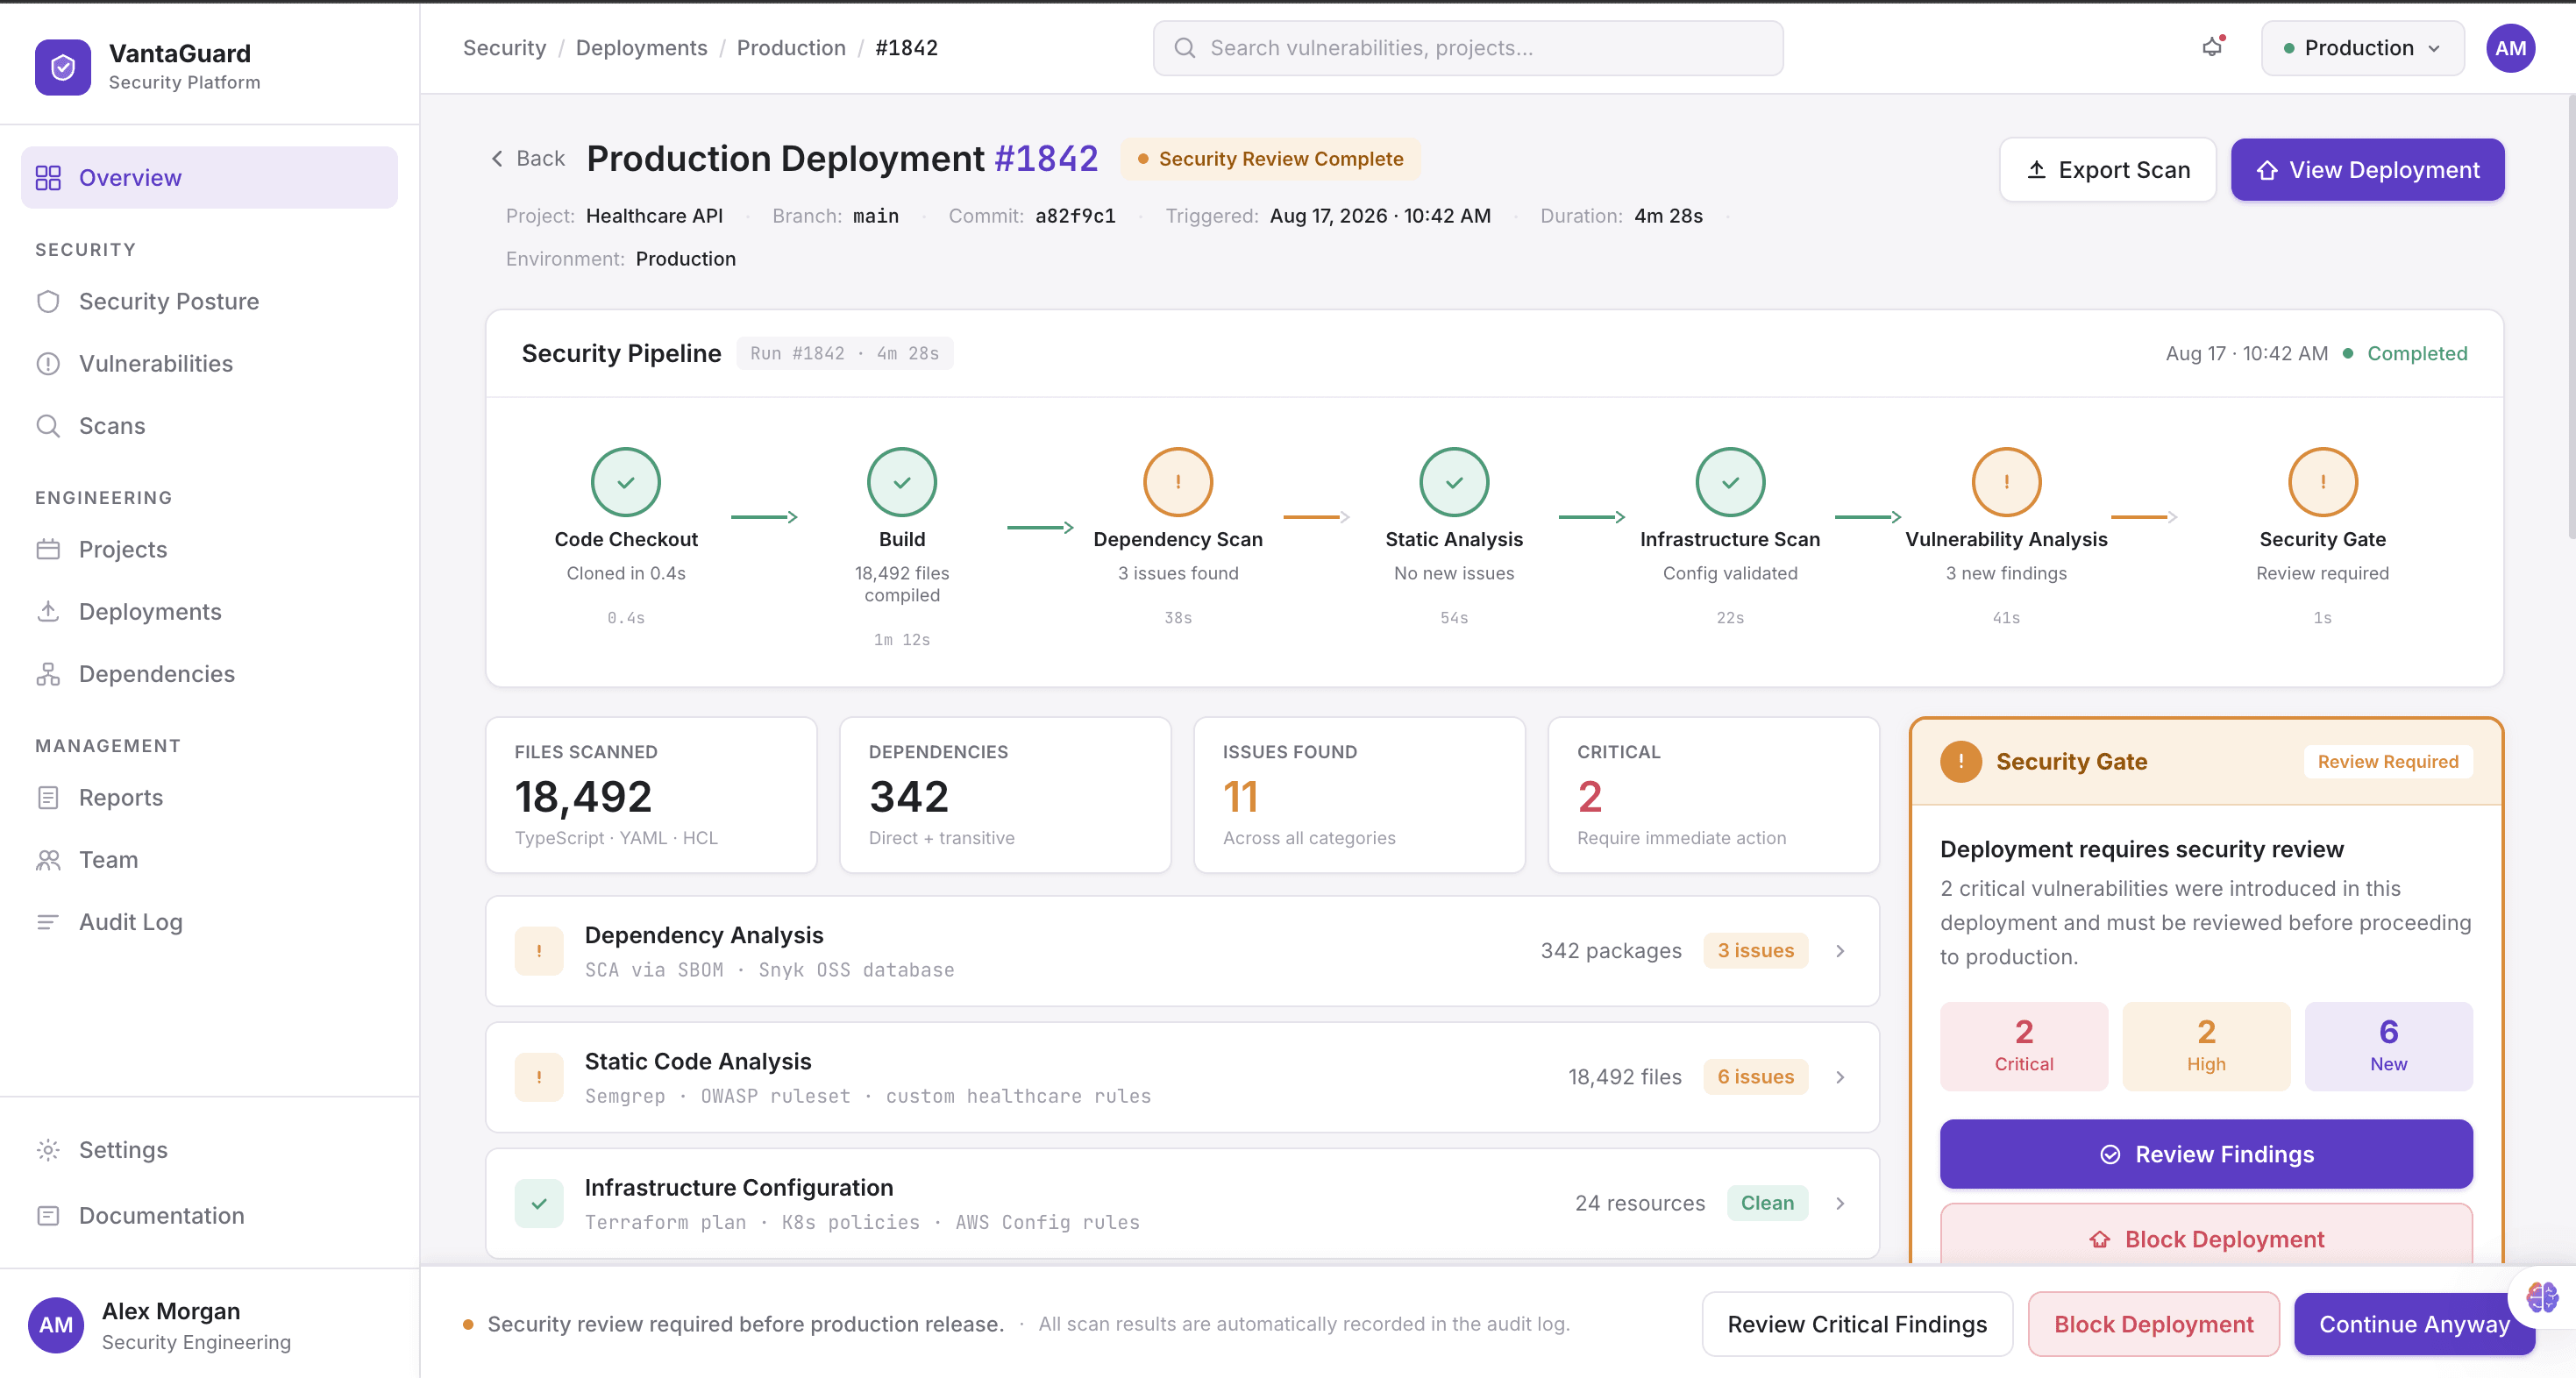Click the Alex Morgan user profile
The image size is (2576, 1378).
209,1325
